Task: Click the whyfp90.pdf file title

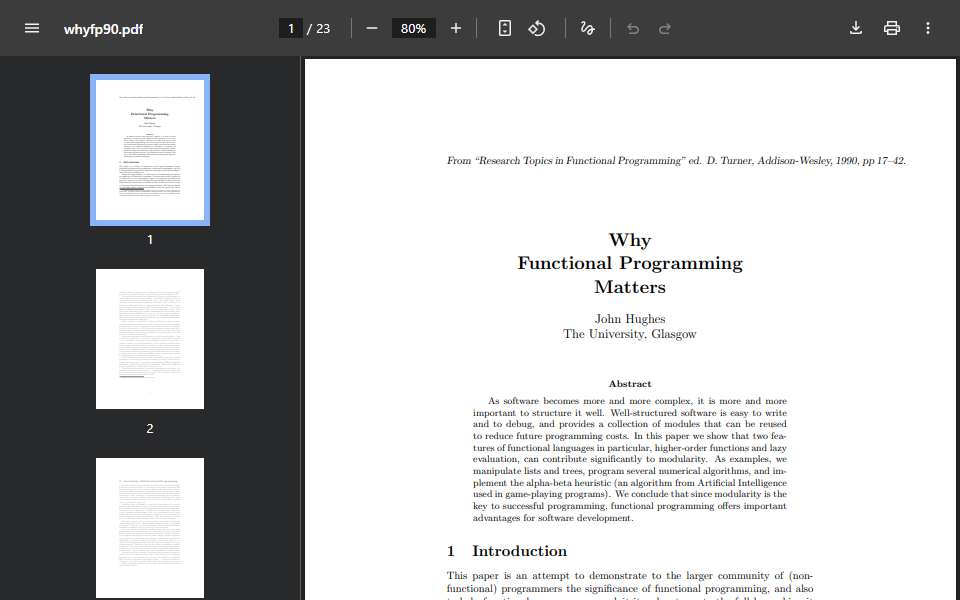Action: [103, 29]
